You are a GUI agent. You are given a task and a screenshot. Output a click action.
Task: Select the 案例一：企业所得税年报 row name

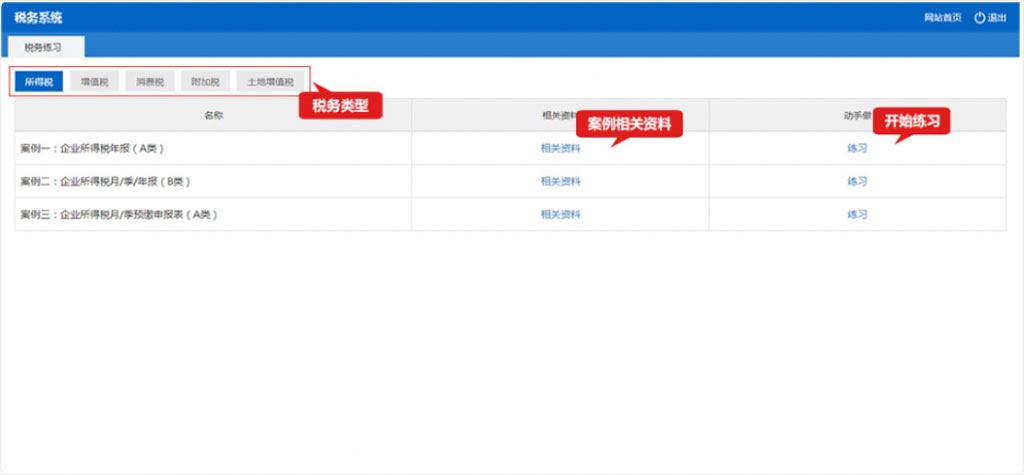point(92,148)
